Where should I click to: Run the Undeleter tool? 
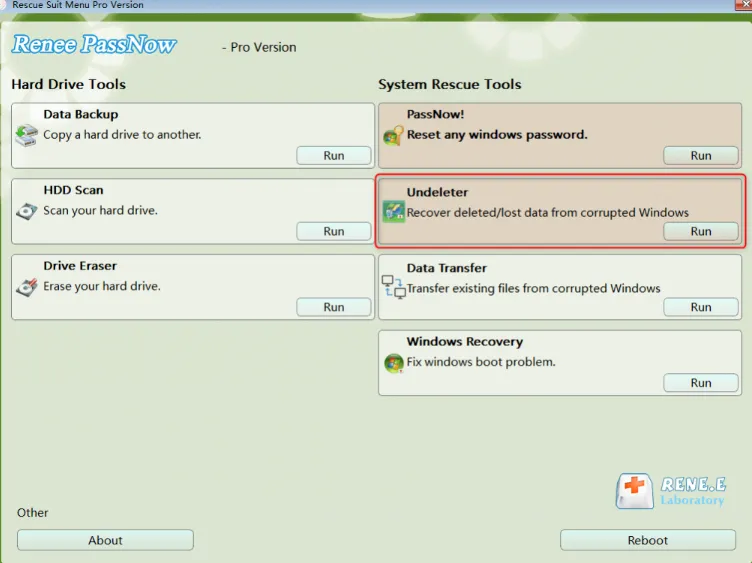pos(701,231)
